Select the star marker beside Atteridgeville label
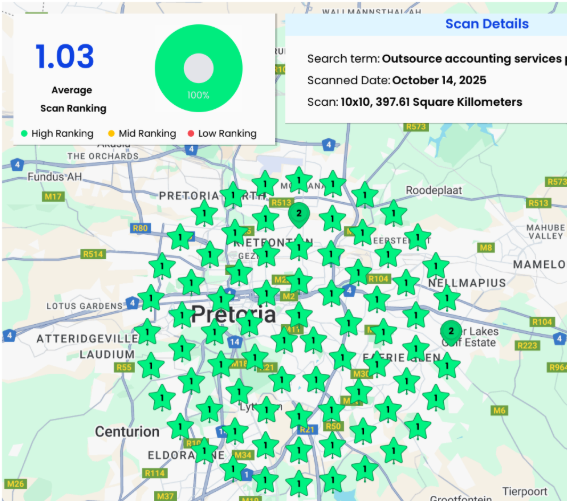This screenshot has height=501, width=567. click(147, 332)
